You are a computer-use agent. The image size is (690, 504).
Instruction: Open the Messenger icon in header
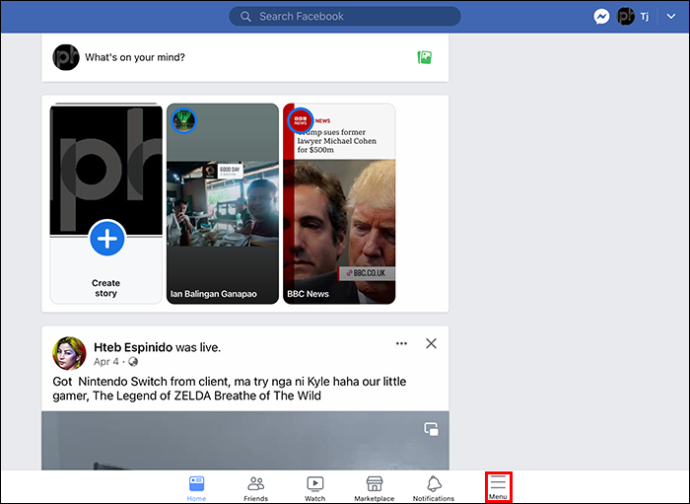pos(601,17)
